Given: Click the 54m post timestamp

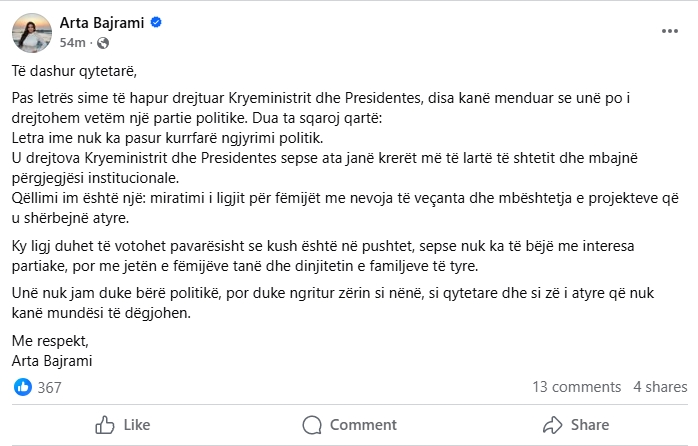Looking at the screenshot, I should pos(73,43).
